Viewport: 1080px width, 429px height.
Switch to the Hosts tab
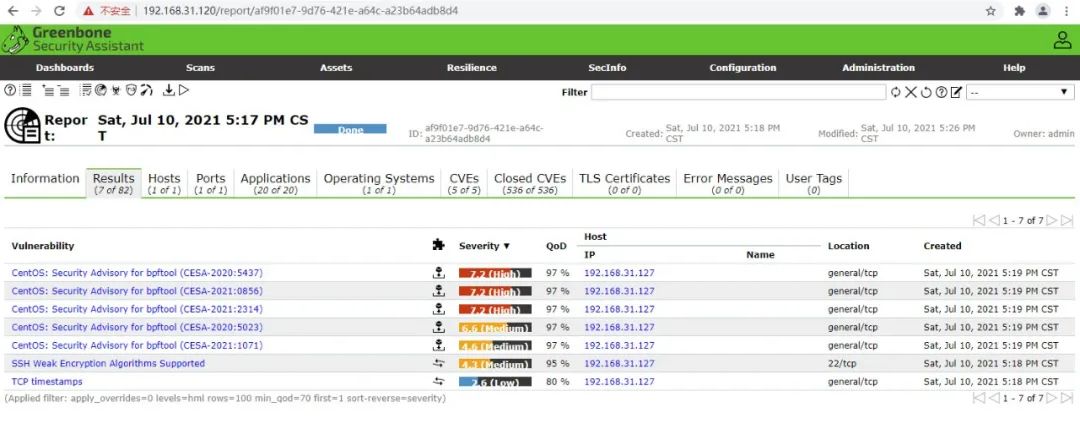[x=165, y=183]
